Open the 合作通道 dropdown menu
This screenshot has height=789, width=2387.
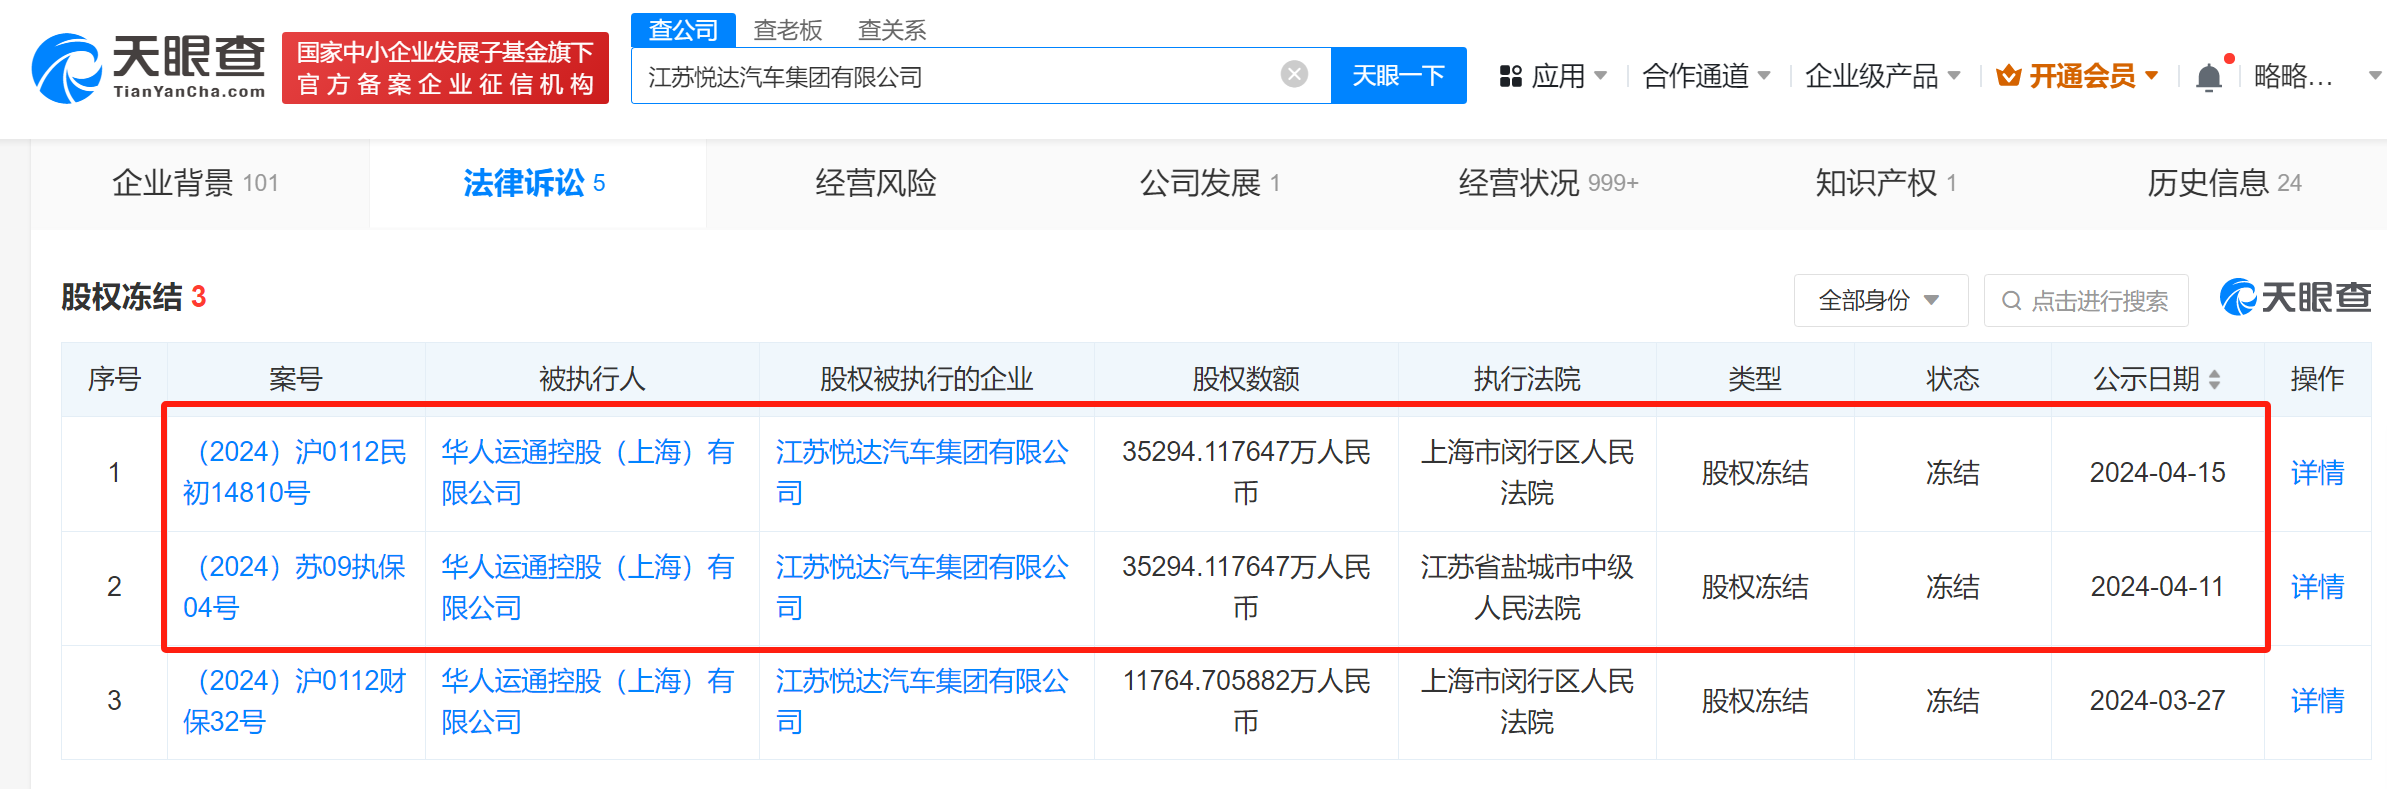tap(1706, 76)
